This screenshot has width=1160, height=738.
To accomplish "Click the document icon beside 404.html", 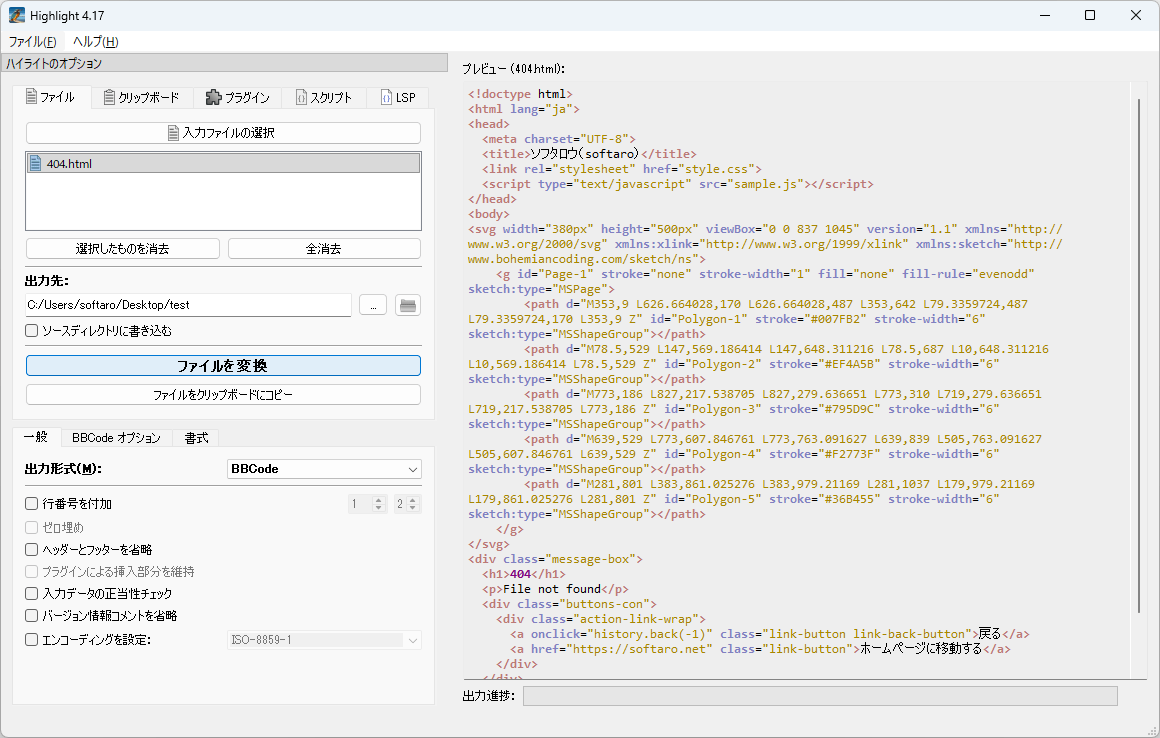I will coord(36,164).
